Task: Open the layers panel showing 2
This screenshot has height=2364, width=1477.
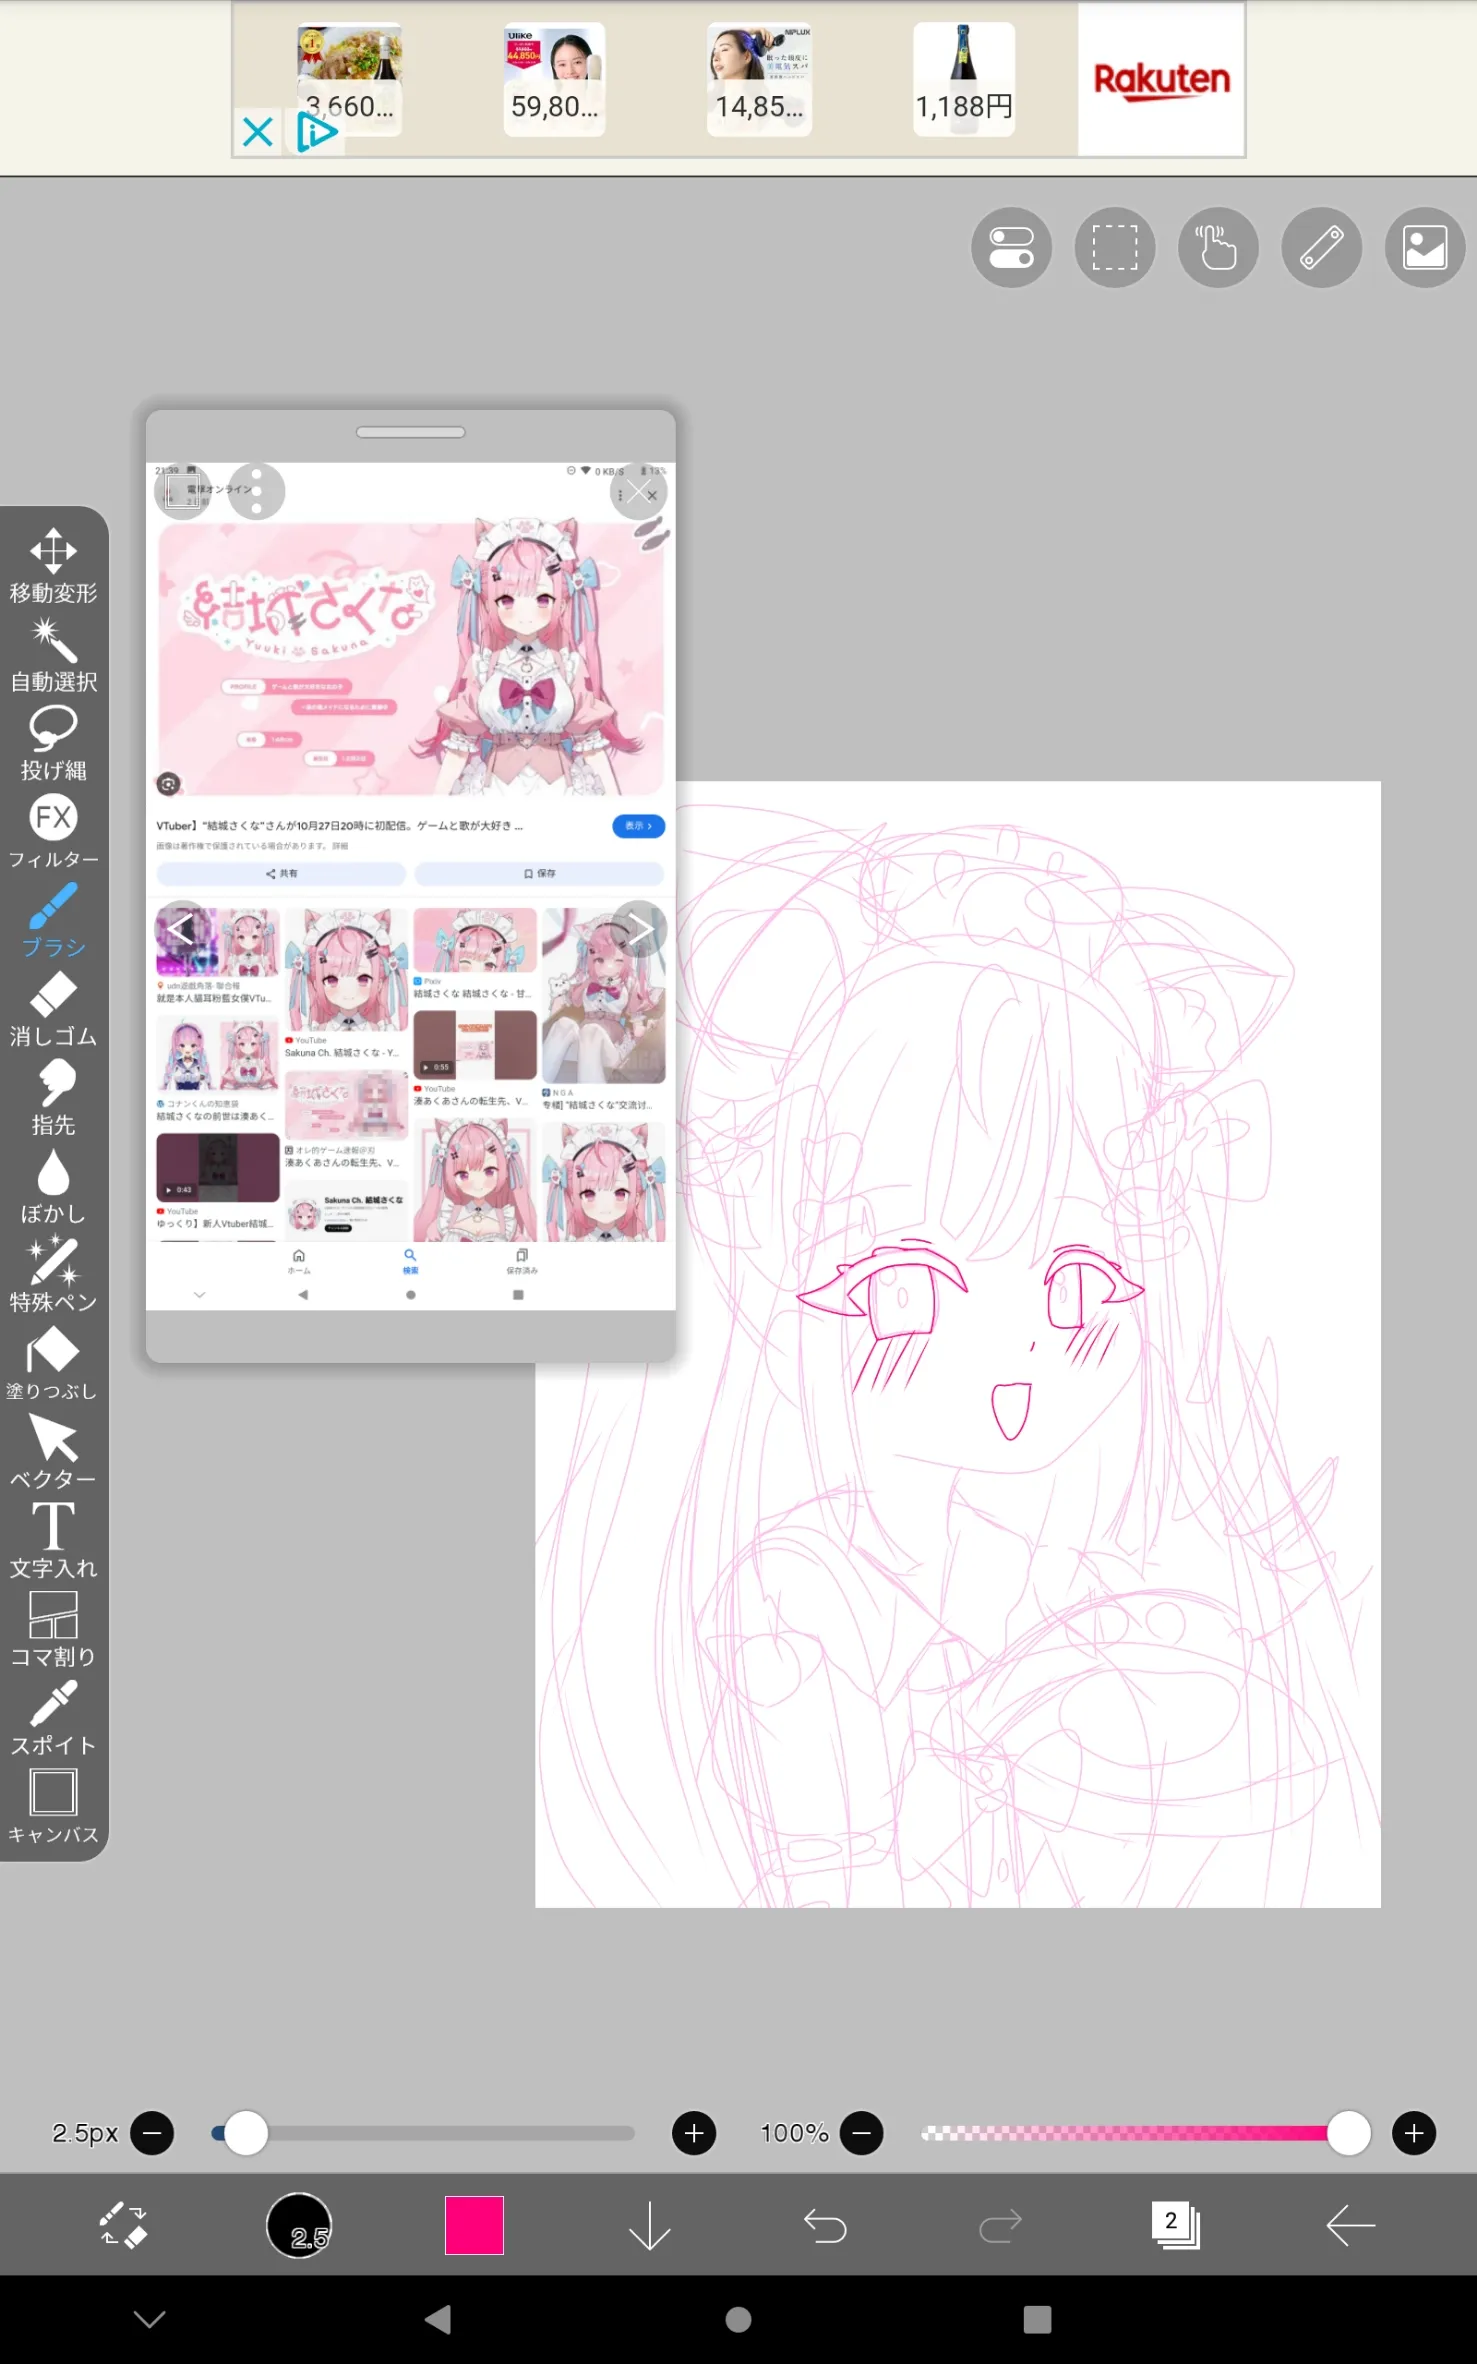Action: [x=1175, y=2226]
